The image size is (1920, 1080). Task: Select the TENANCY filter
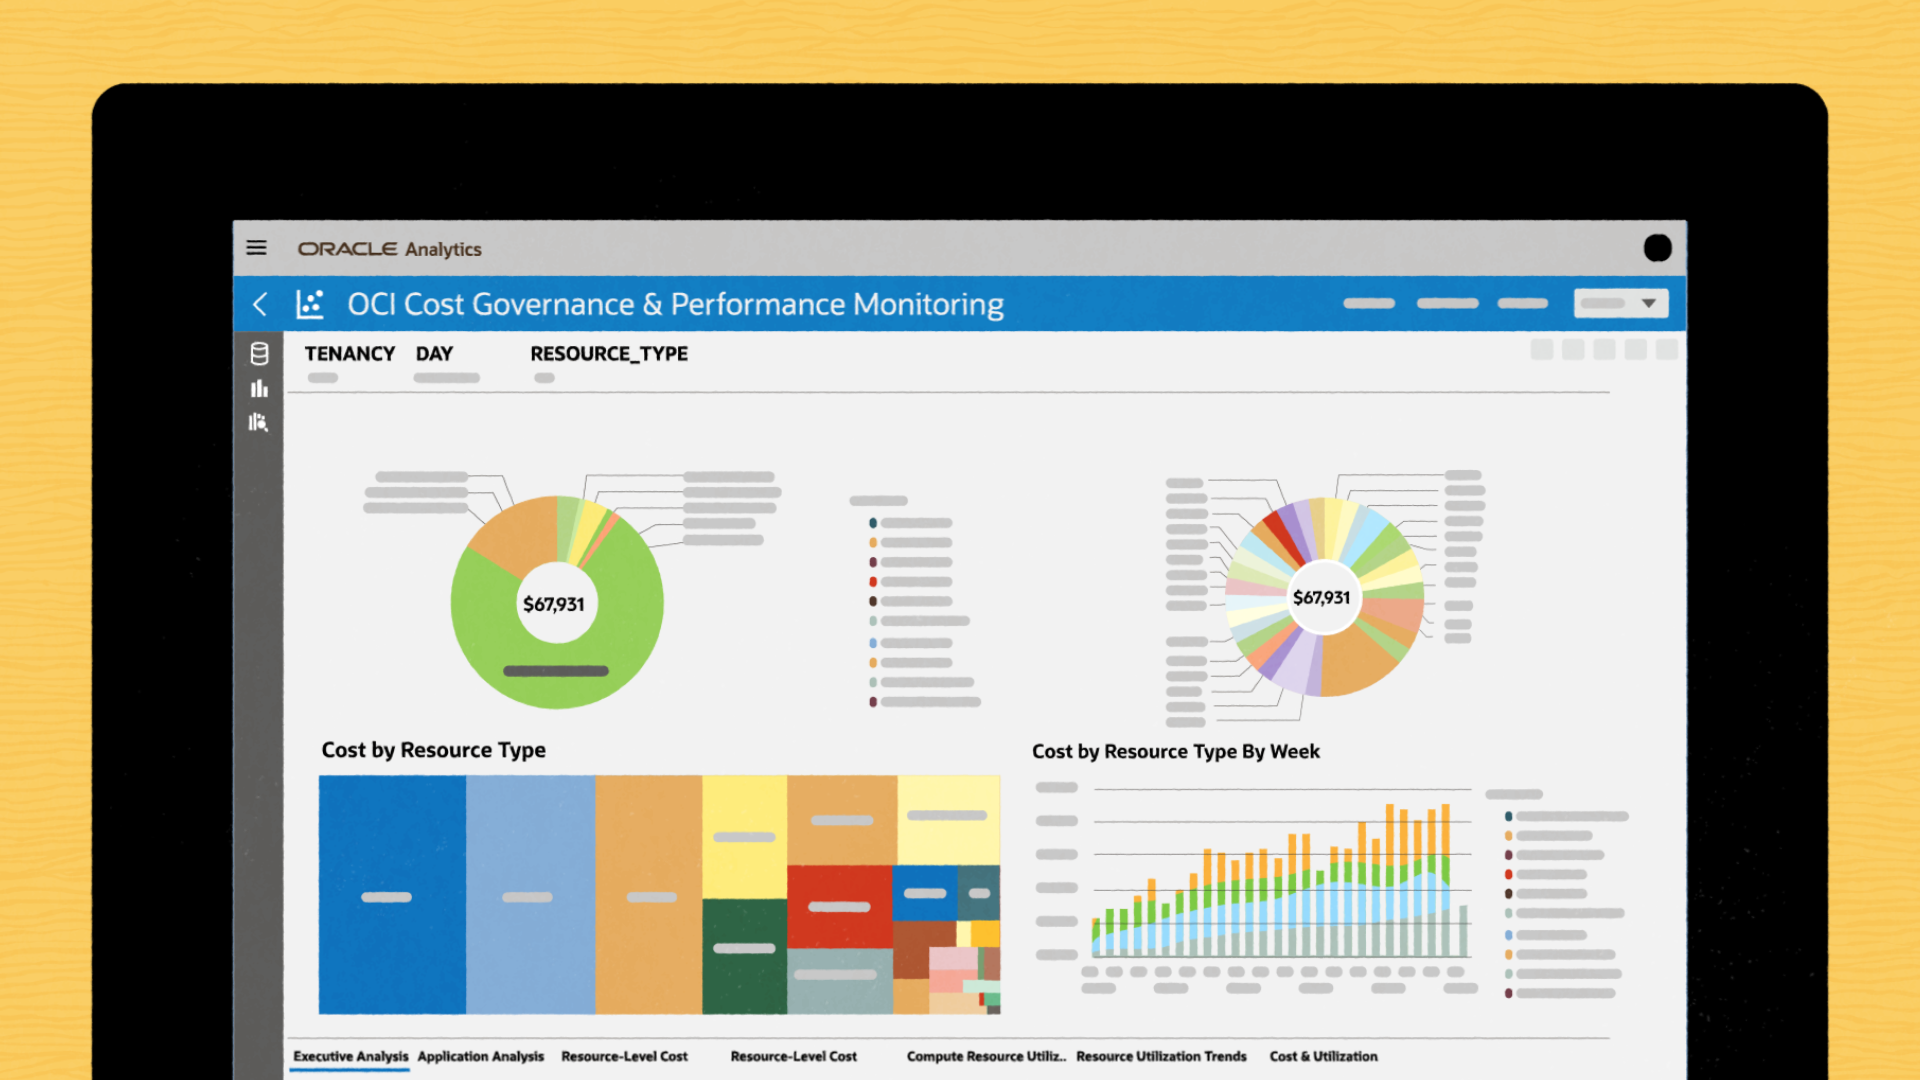click(x=349, y=354)
